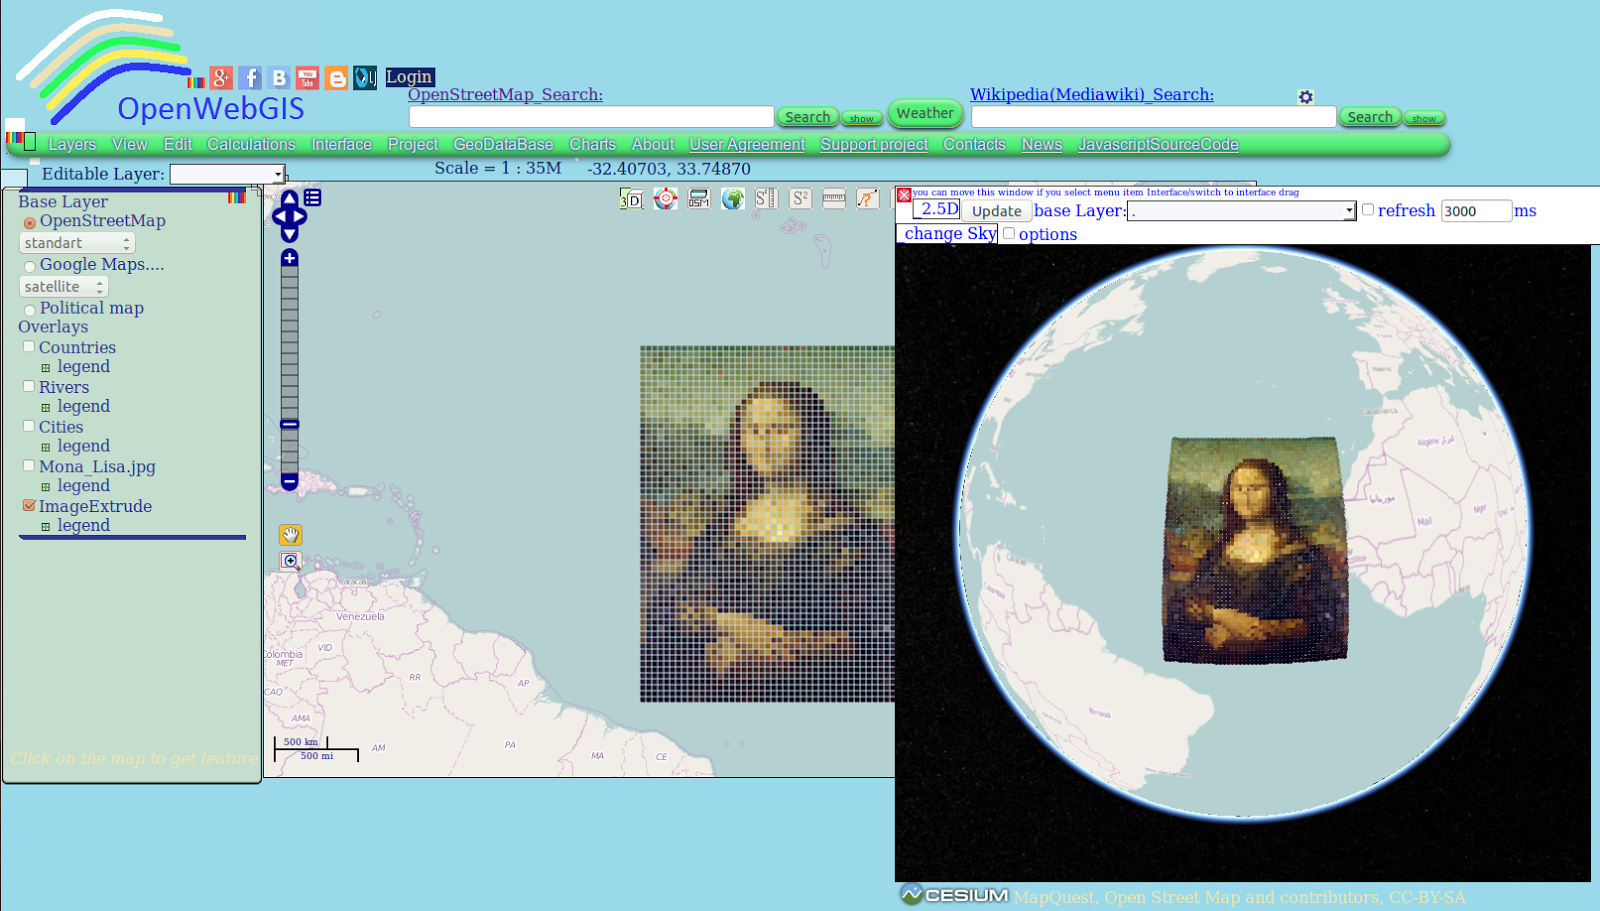Close the Cesium 3D window
1600x911 pixels.
904,195
